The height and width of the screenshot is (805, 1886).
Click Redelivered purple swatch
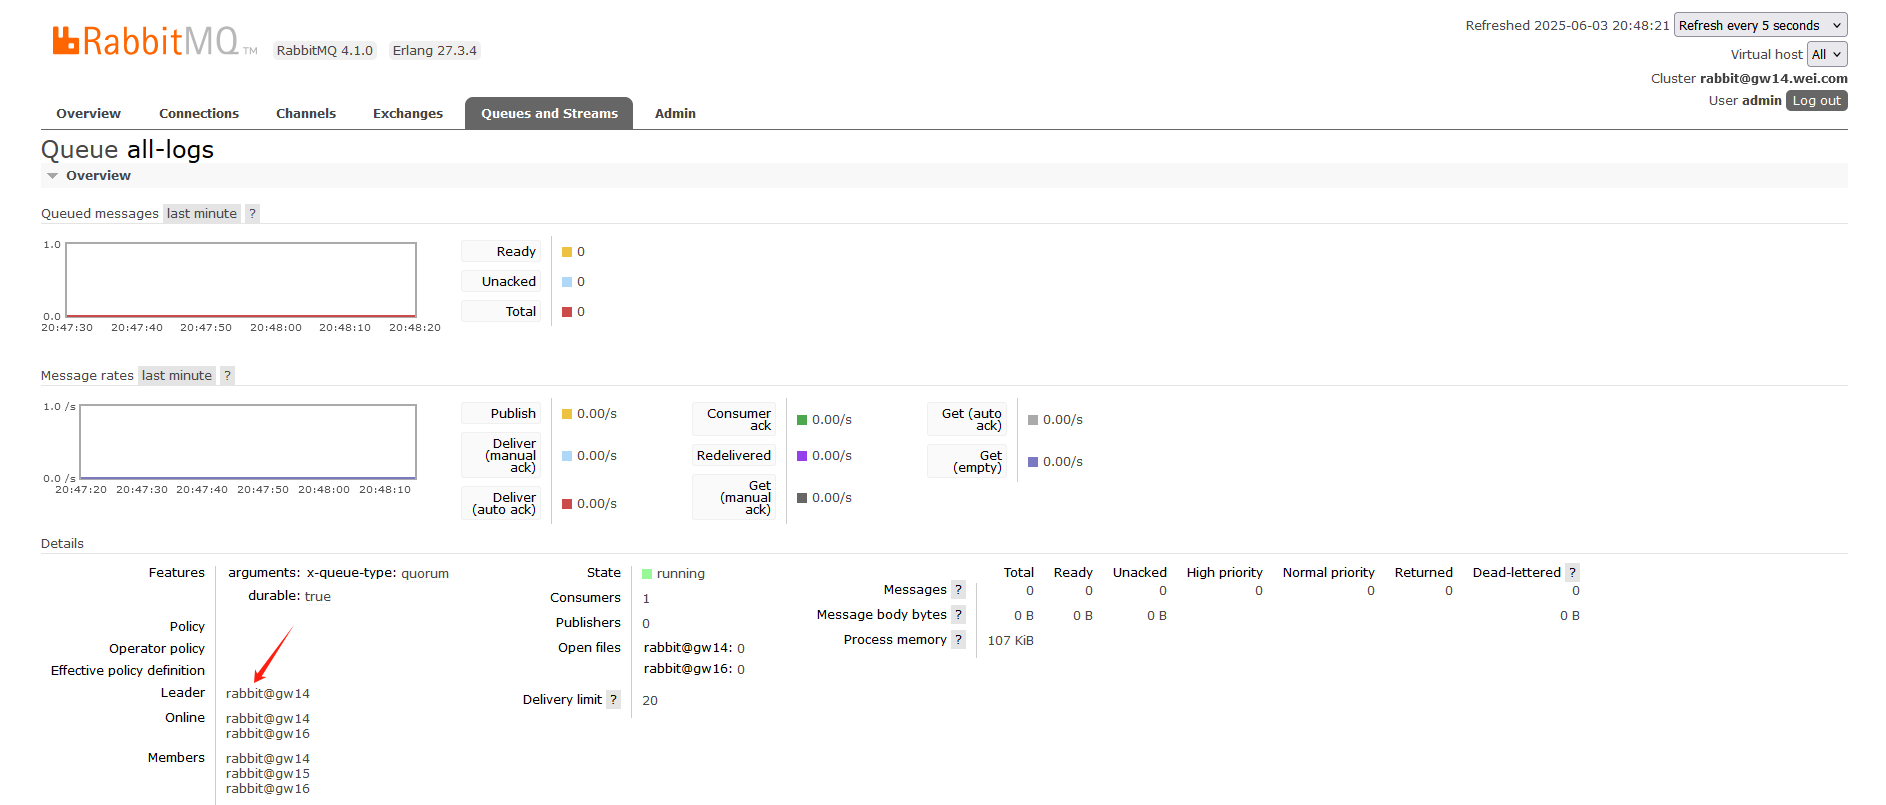pos(802,456)
